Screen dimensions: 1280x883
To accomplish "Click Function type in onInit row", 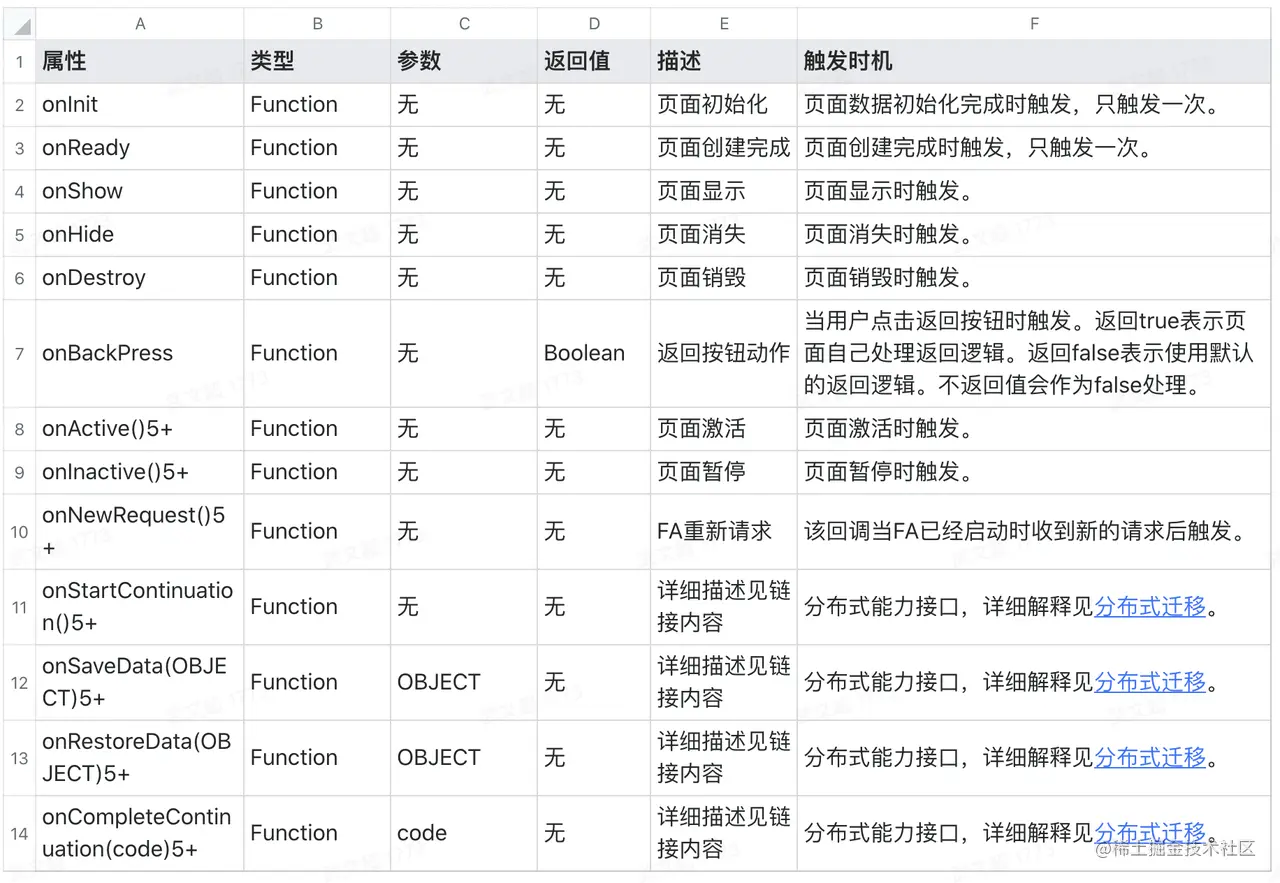I will click(x=317, y=105).
